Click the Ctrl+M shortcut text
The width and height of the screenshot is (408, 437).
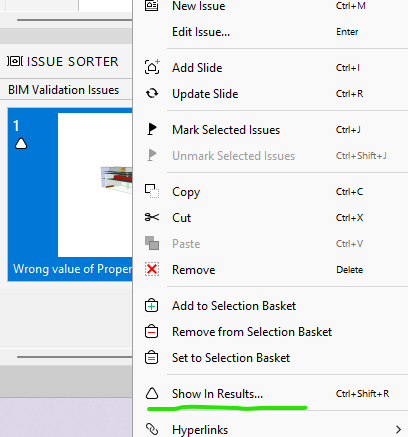(351, 6)
